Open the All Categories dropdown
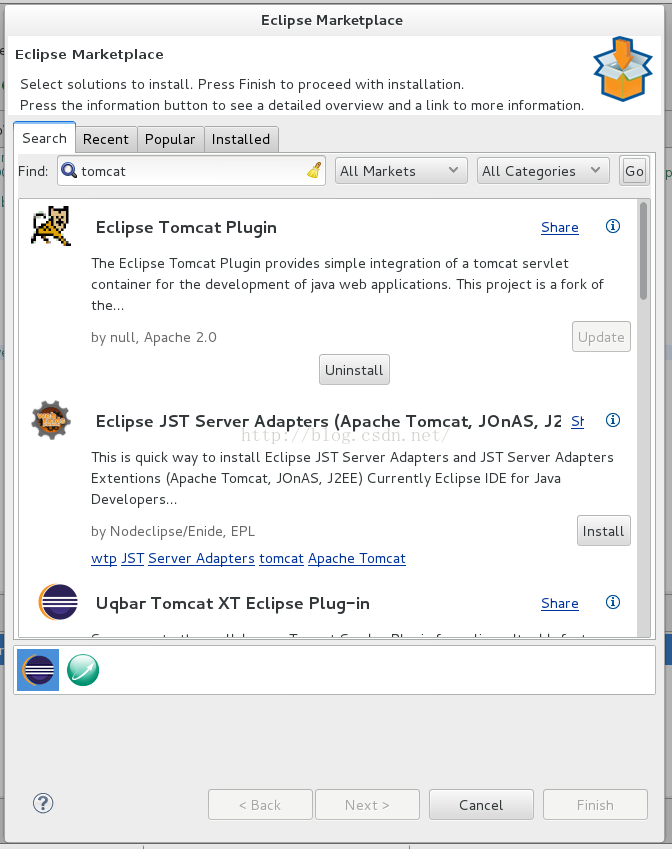Image resolution: width=672 pixels, height=849 pixels. point(543,171)
